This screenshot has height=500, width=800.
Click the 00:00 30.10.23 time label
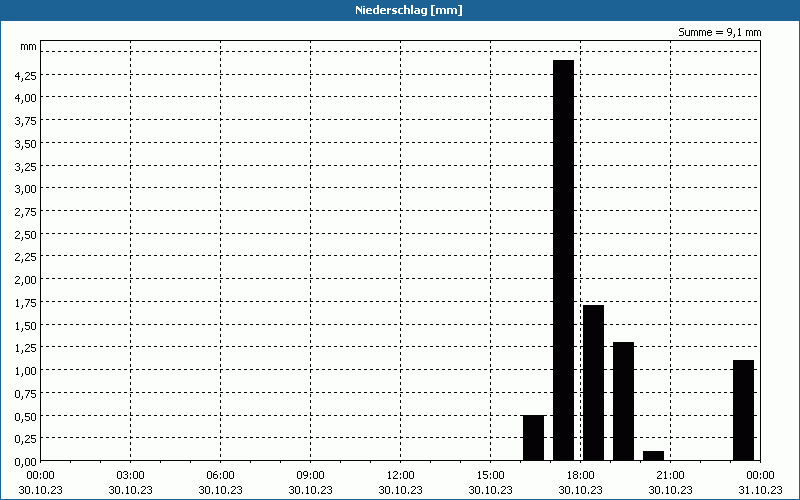(40, 483)
